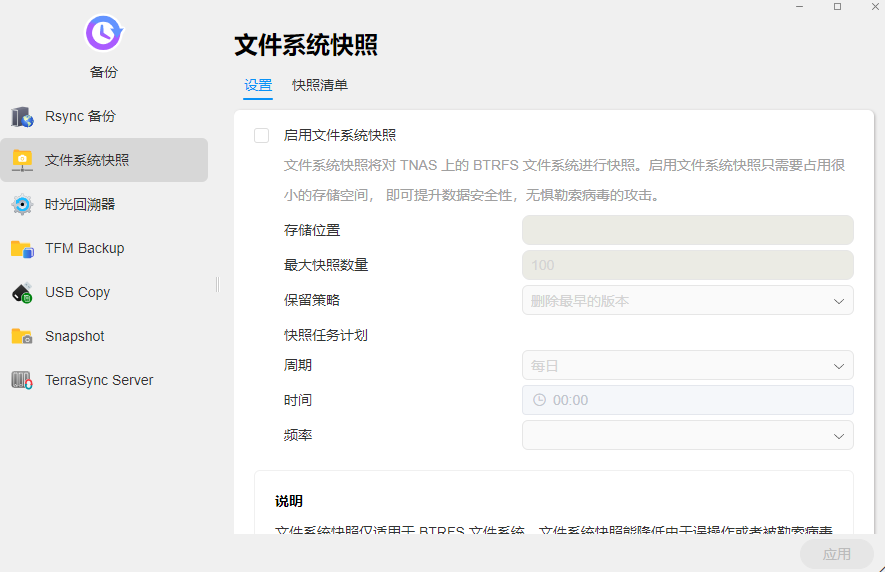
Task: Select TerraSync Server label in sidebar
Action: coord(99,381)
